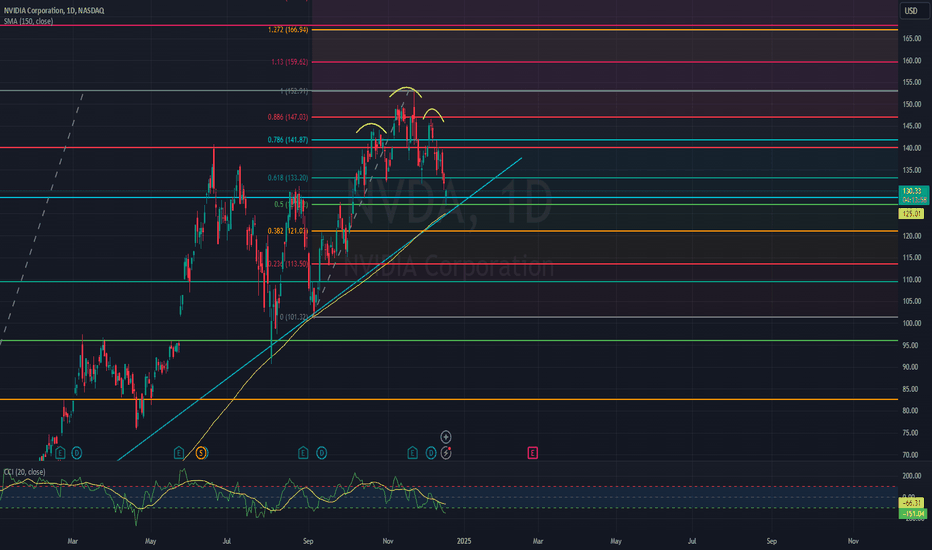Click the 85.00 price axis label

pos(910,389)
